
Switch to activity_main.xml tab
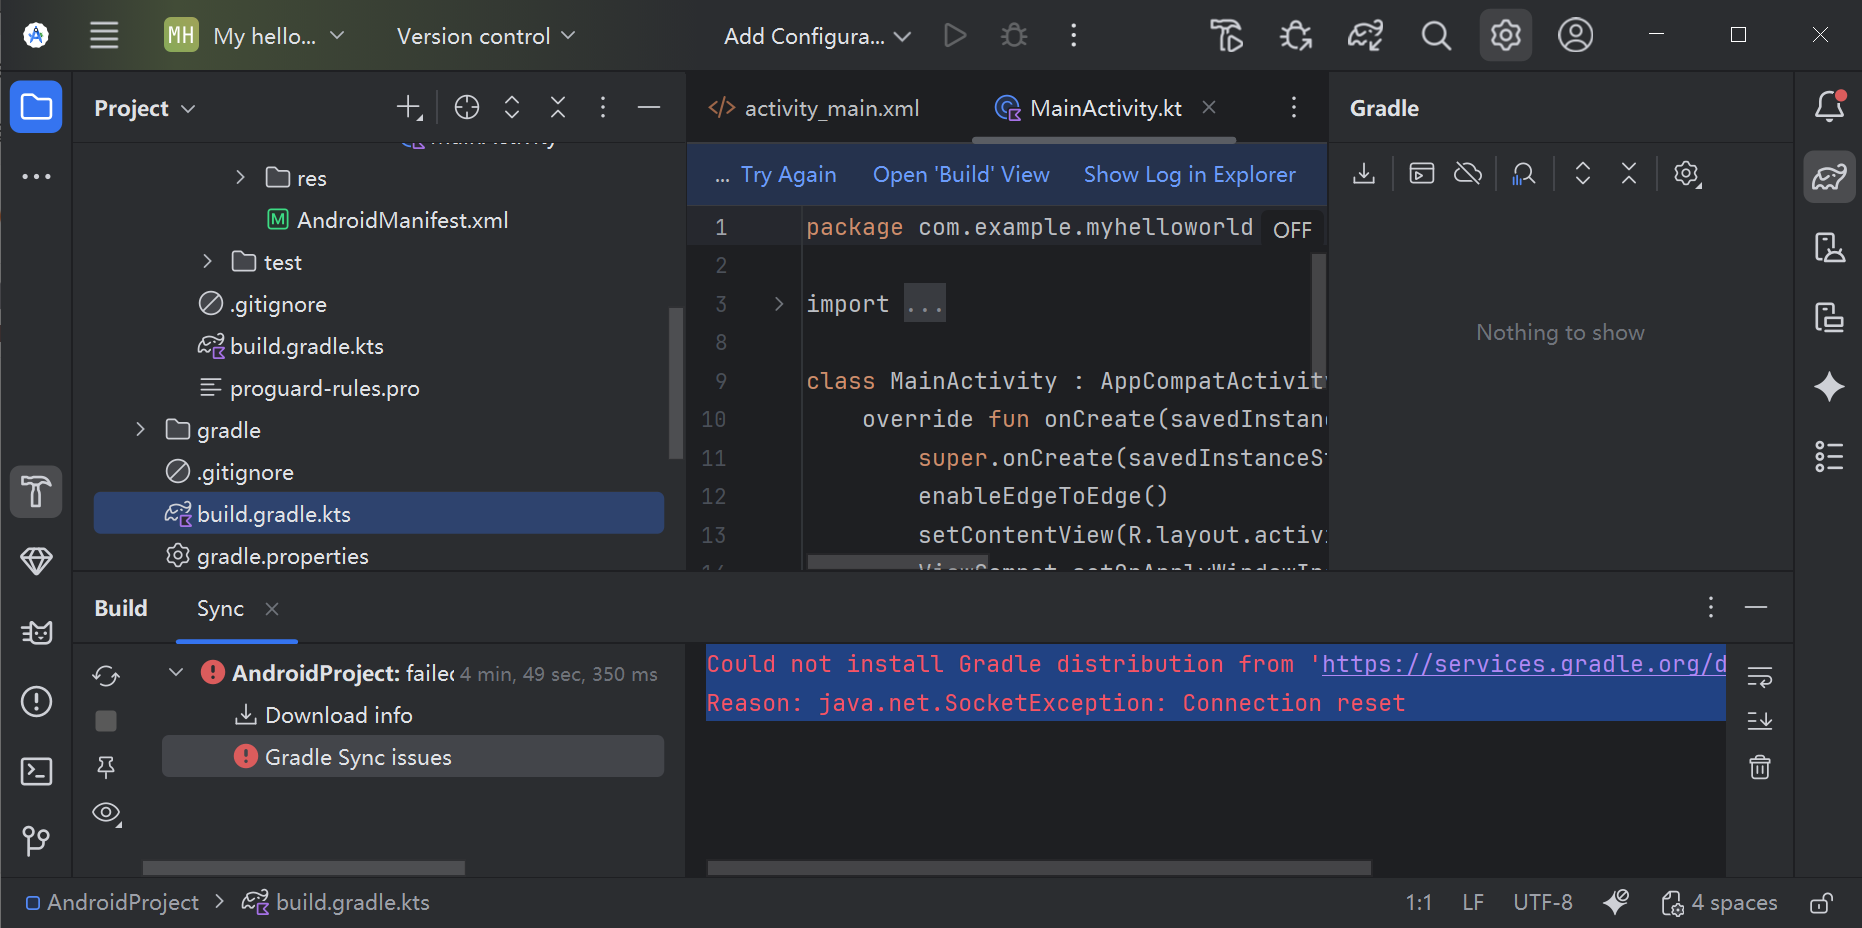point(814,108)
